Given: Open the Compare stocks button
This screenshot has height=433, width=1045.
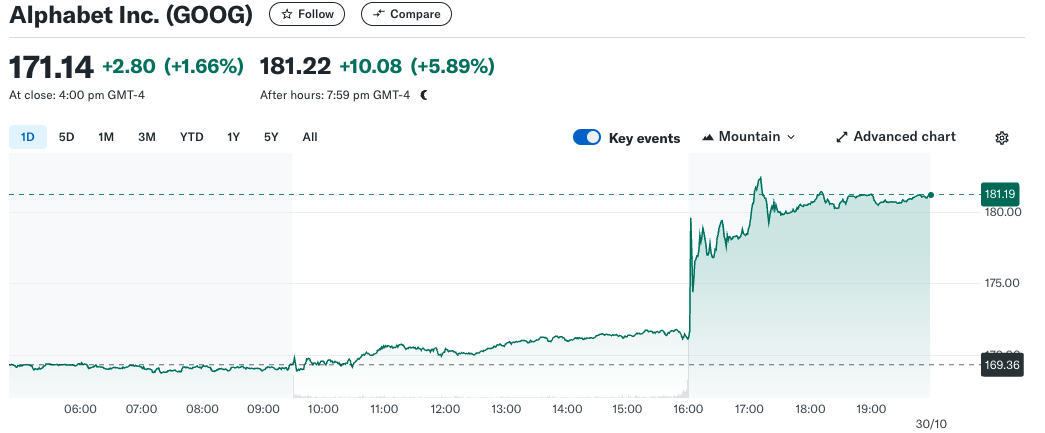Looking at the screenshot, I should (406, 14).
